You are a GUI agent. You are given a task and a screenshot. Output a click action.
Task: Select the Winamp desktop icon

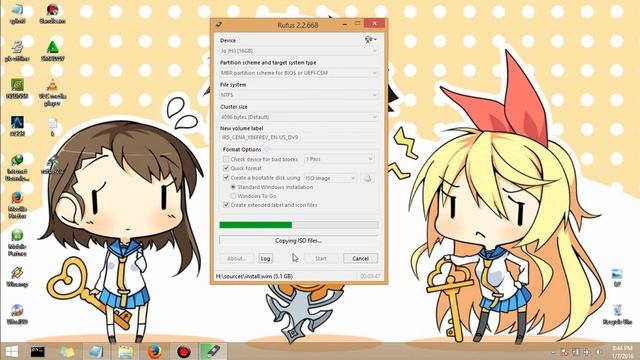click(x=17, y=277)
